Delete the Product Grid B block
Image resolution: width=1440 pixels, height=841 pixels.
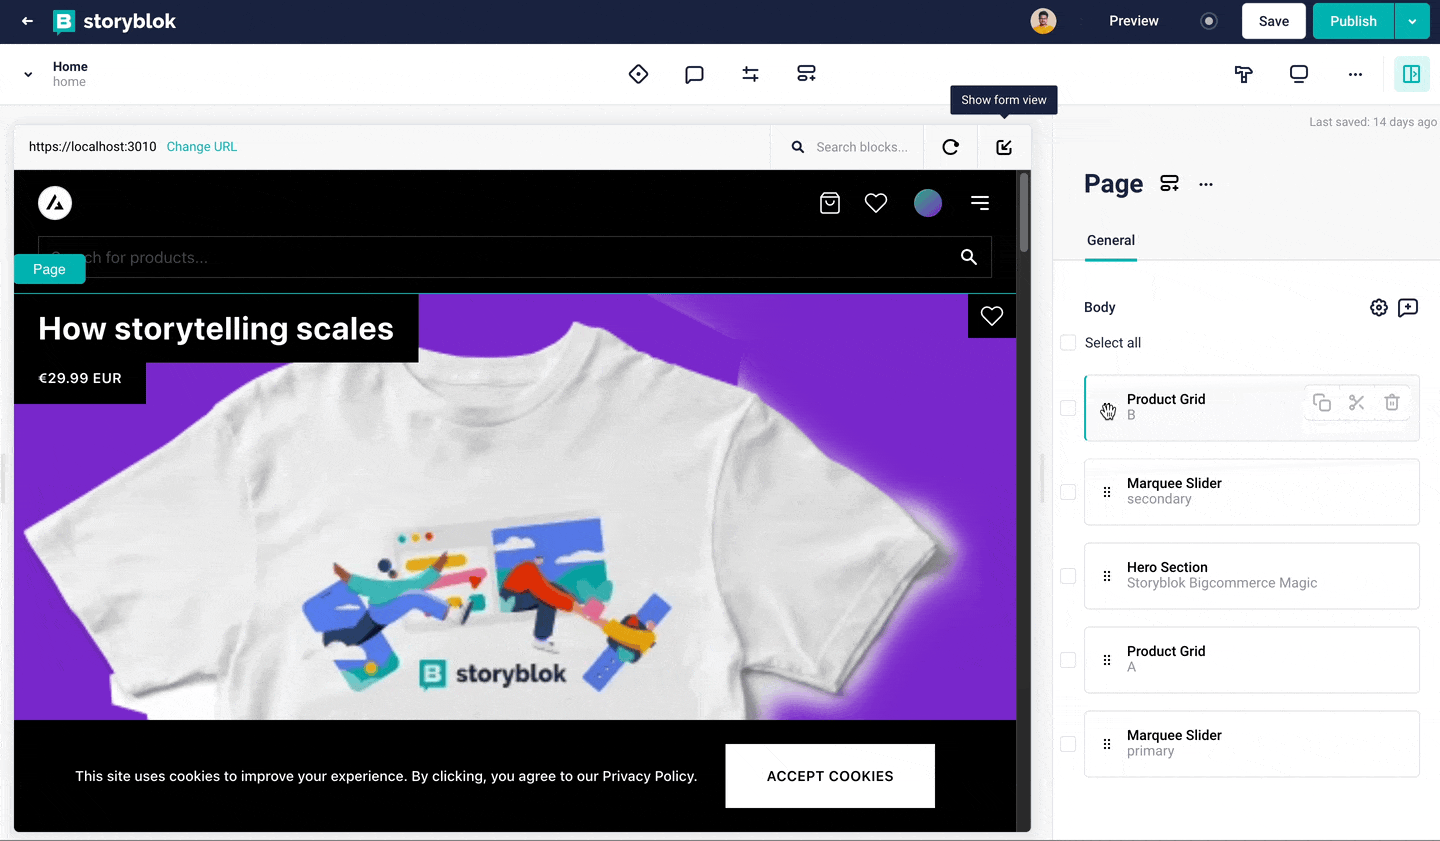(x=1392, y=402)
